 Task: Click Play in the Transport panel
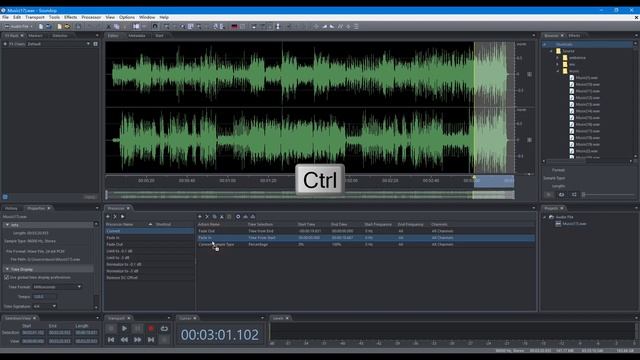(x=124, y=328)
